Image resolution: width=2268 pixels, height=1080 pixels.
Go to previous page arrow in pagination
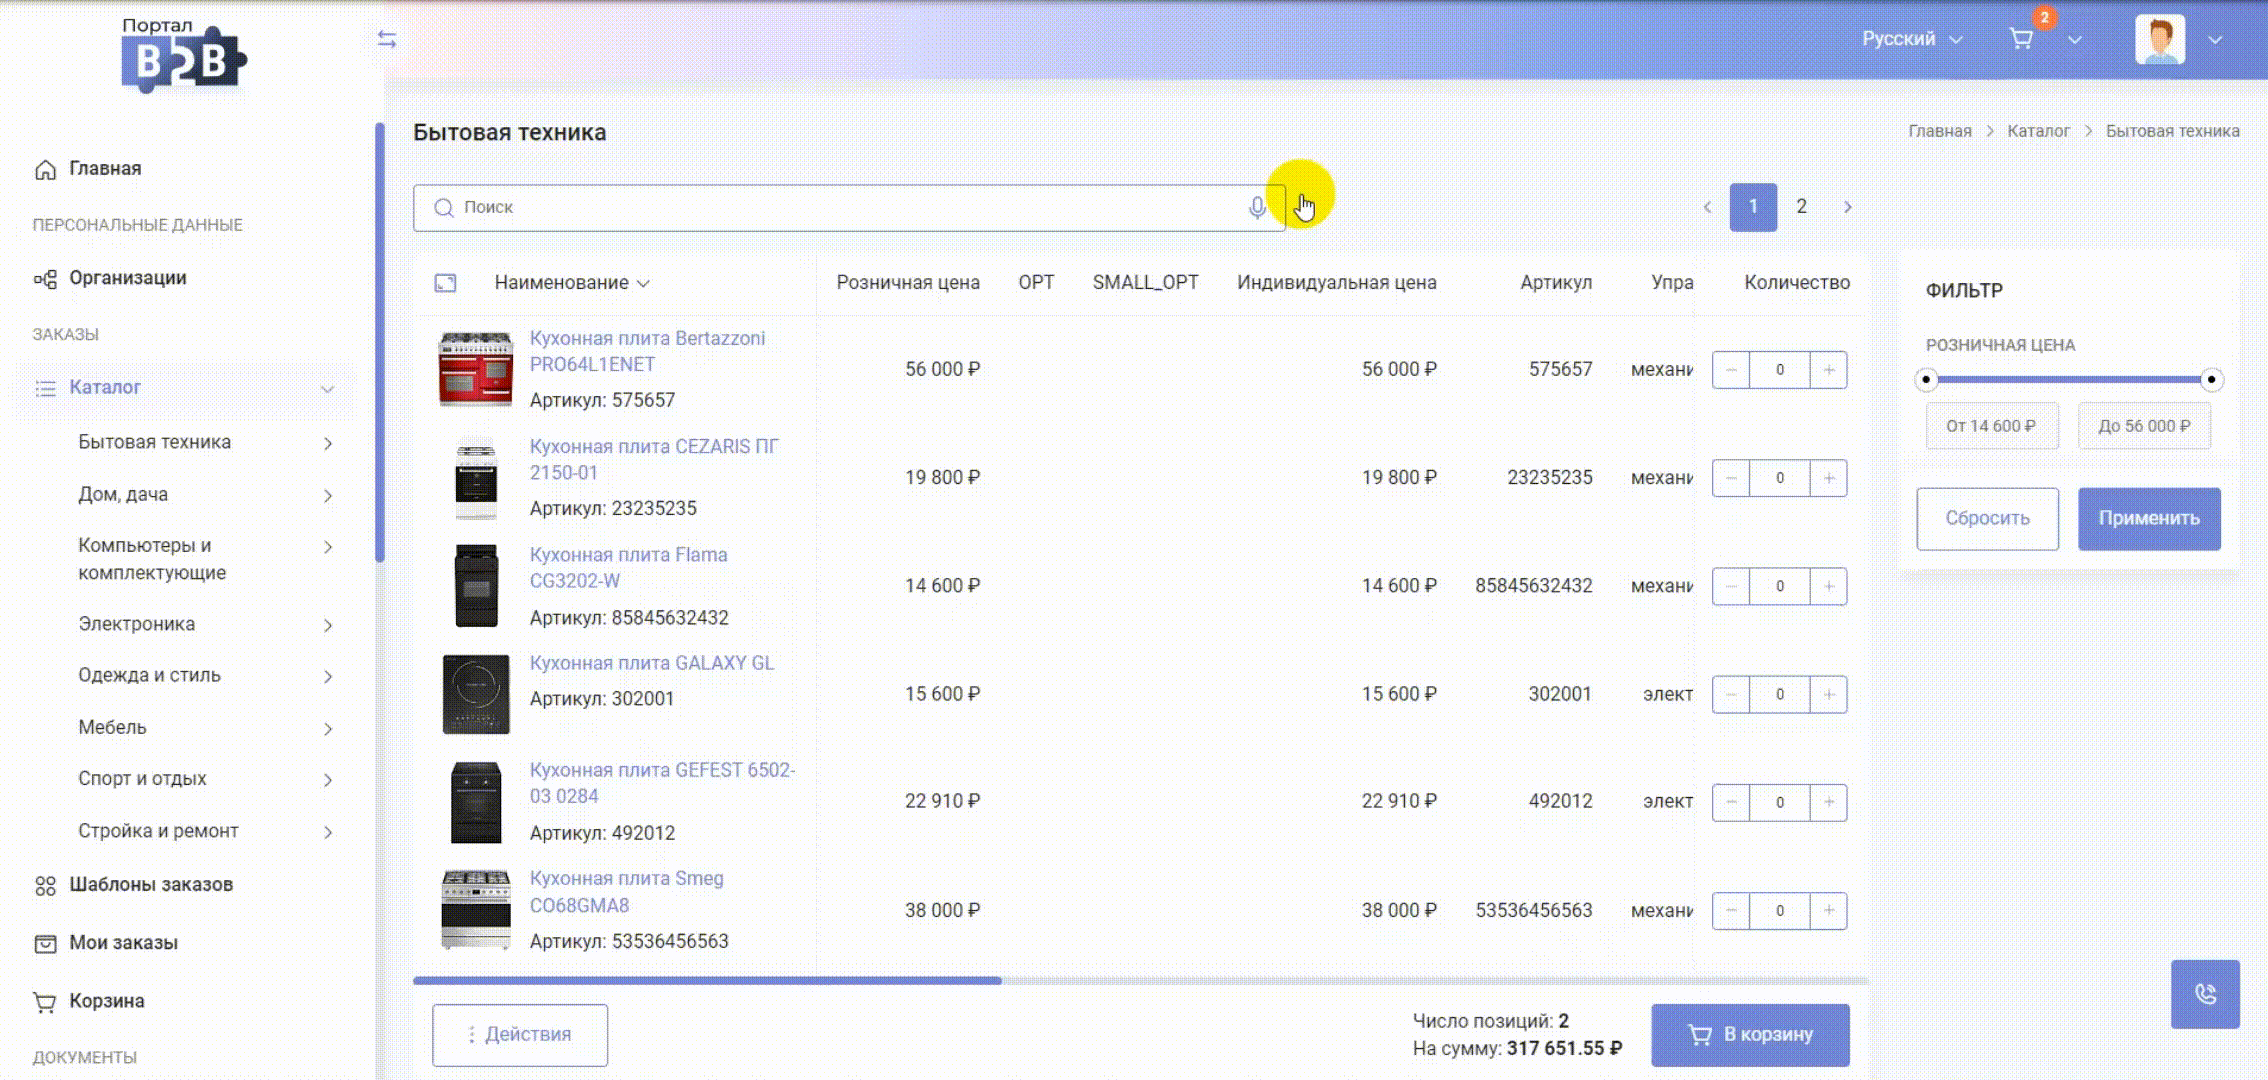pyautogui.click(x=1707, y=207)
